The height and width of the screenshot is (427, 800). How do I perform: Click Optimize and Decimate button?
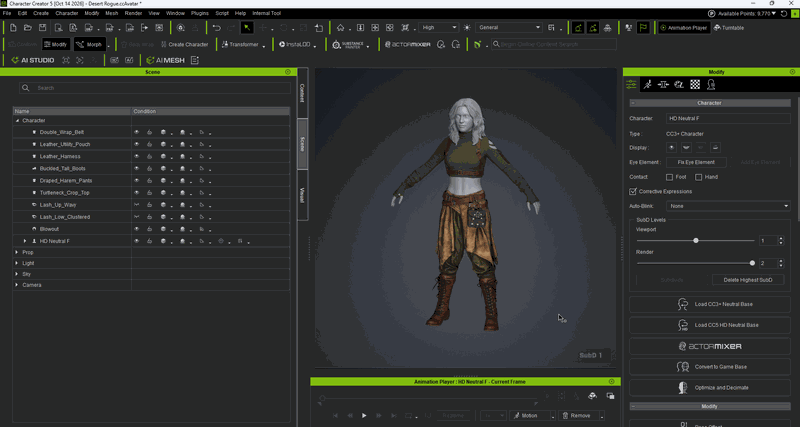coord(710,388)
